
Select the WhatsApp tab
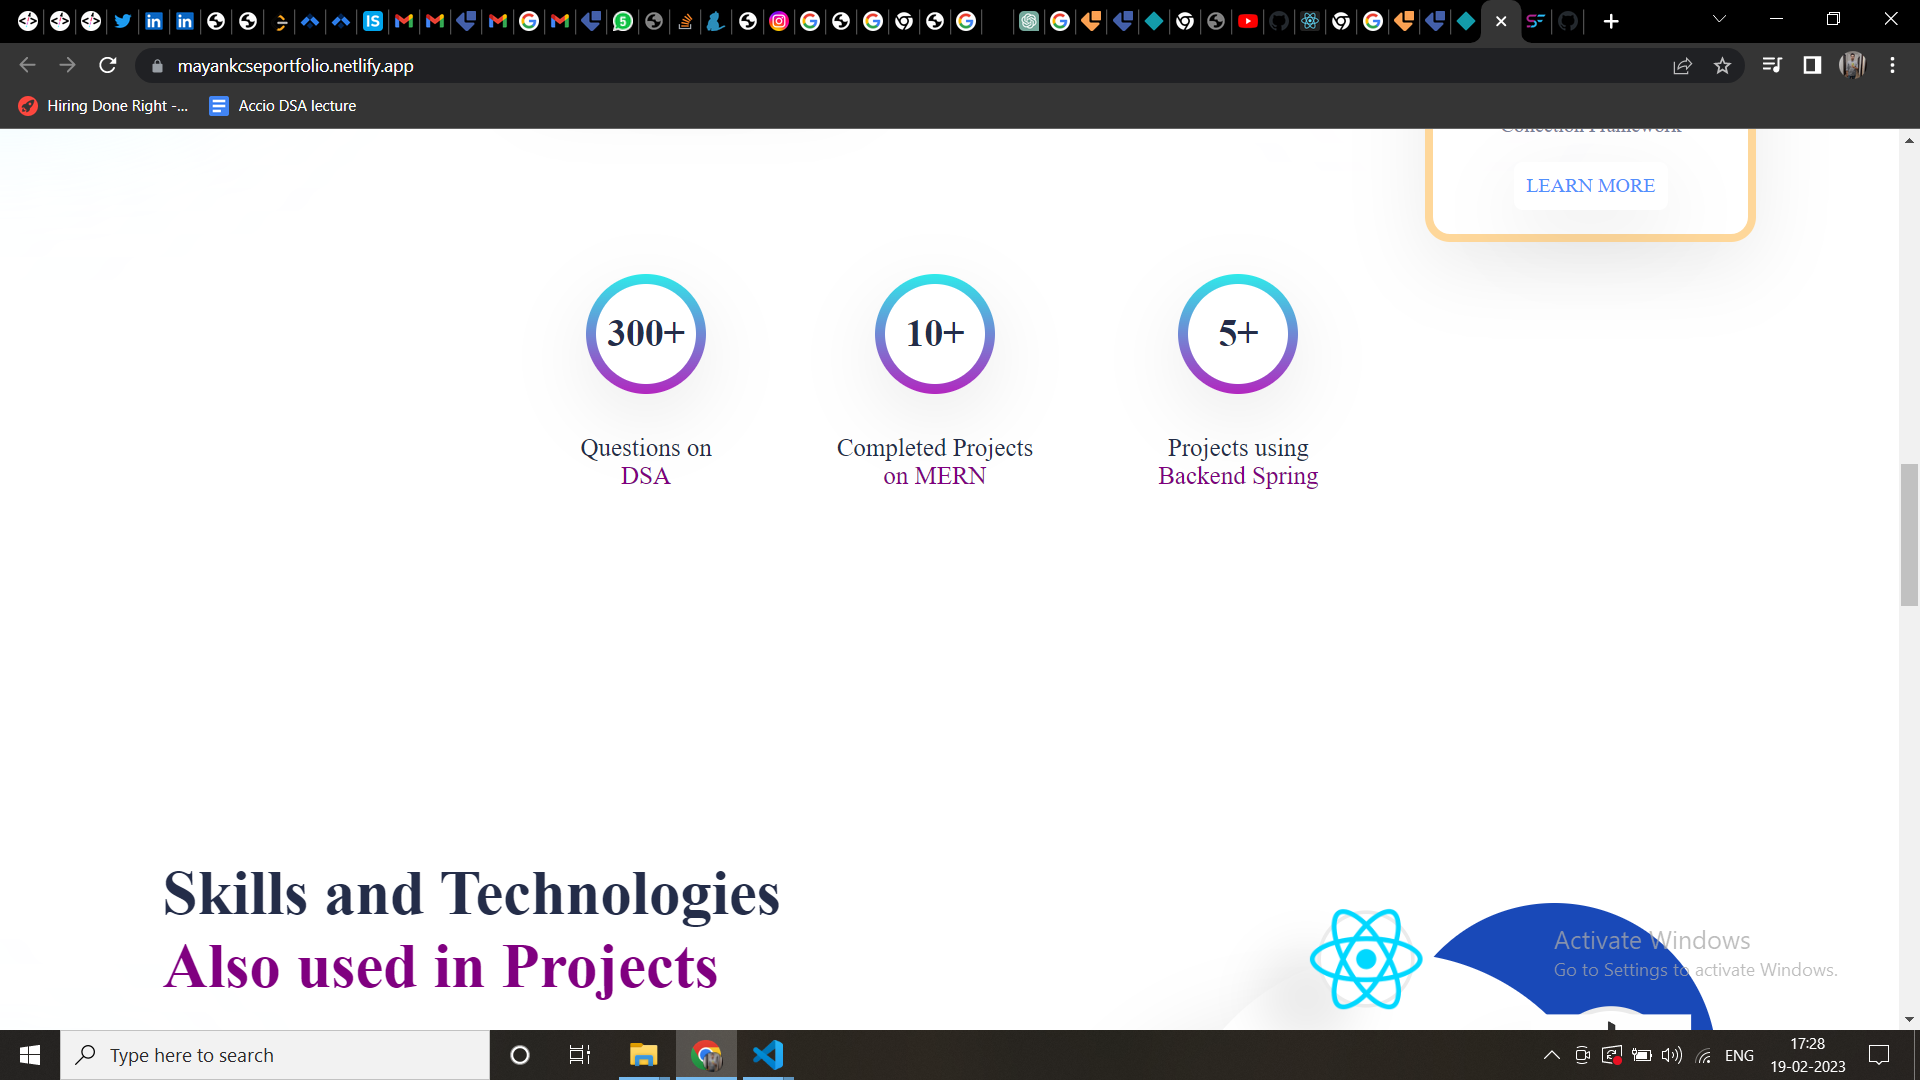[623, 21]
